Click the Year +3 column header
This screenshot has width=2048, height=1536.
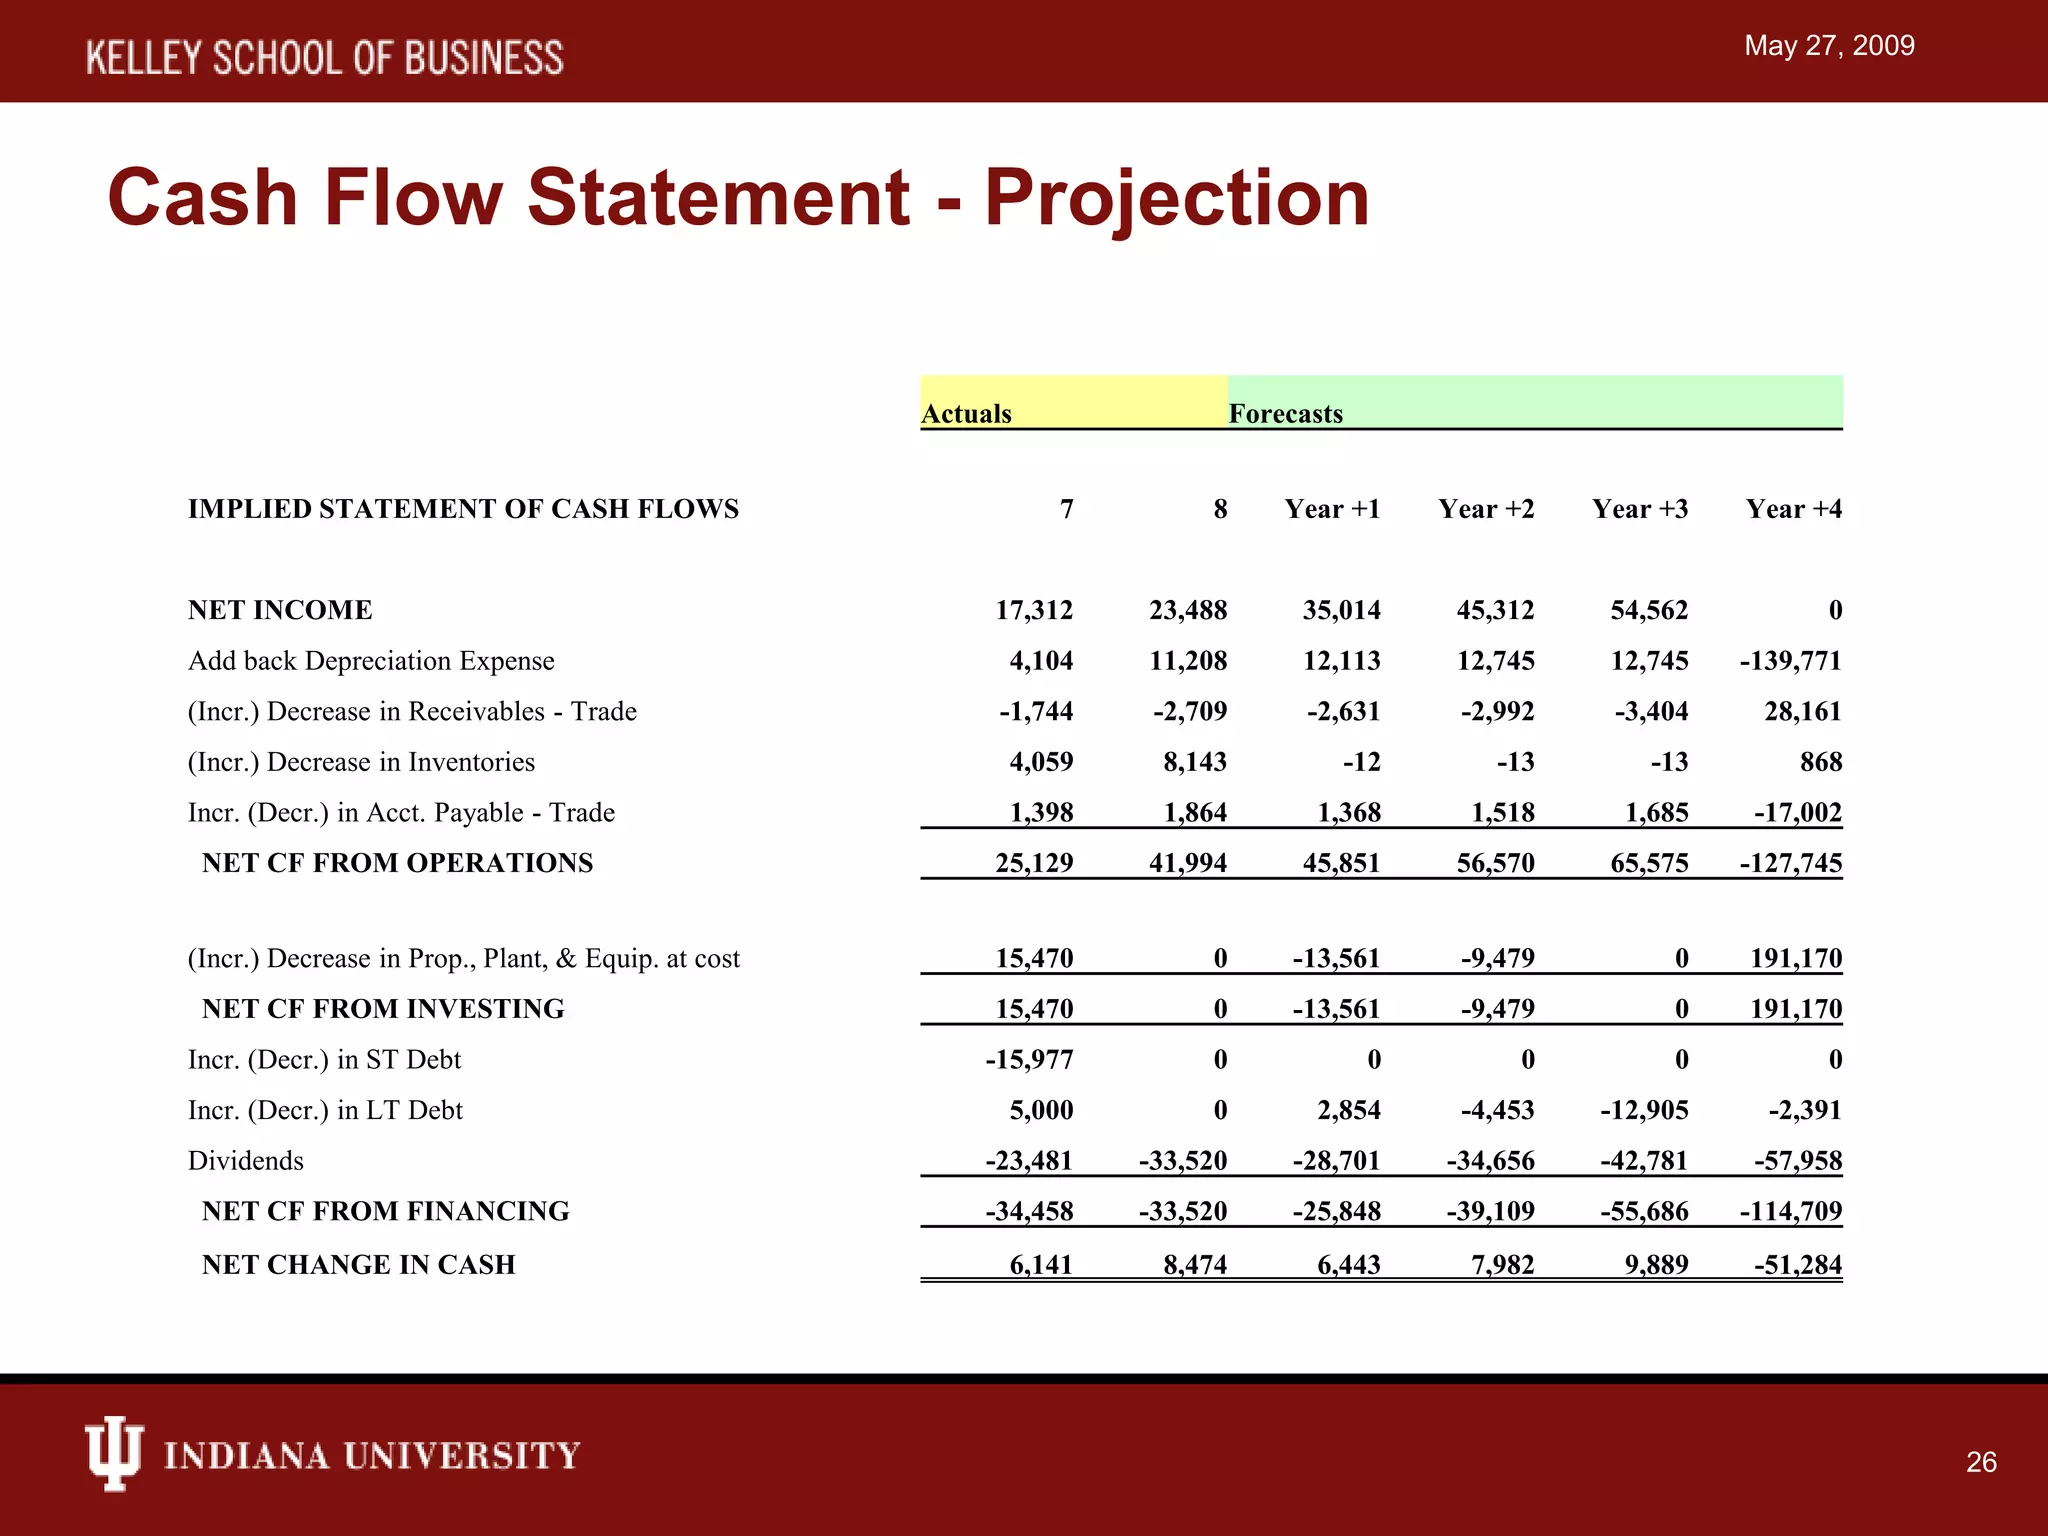tap(1640, 509)
